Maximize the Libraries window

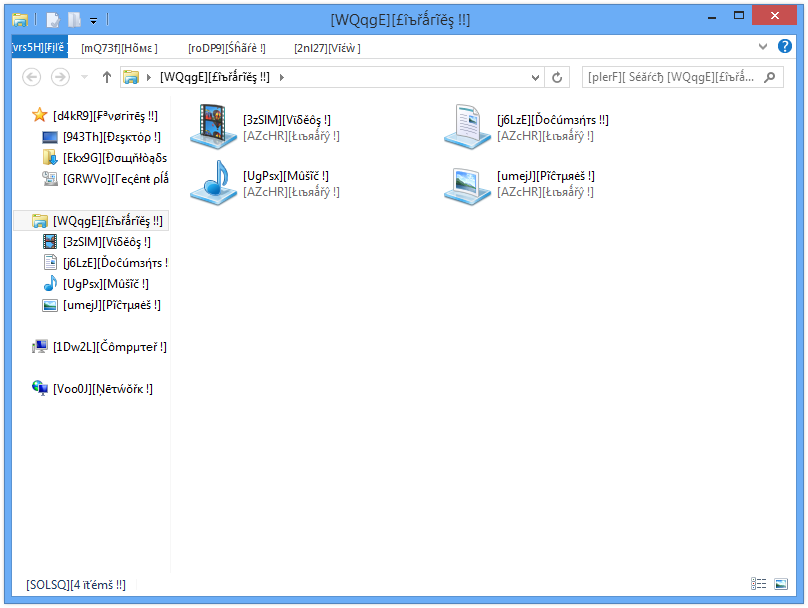pos(738,16)
